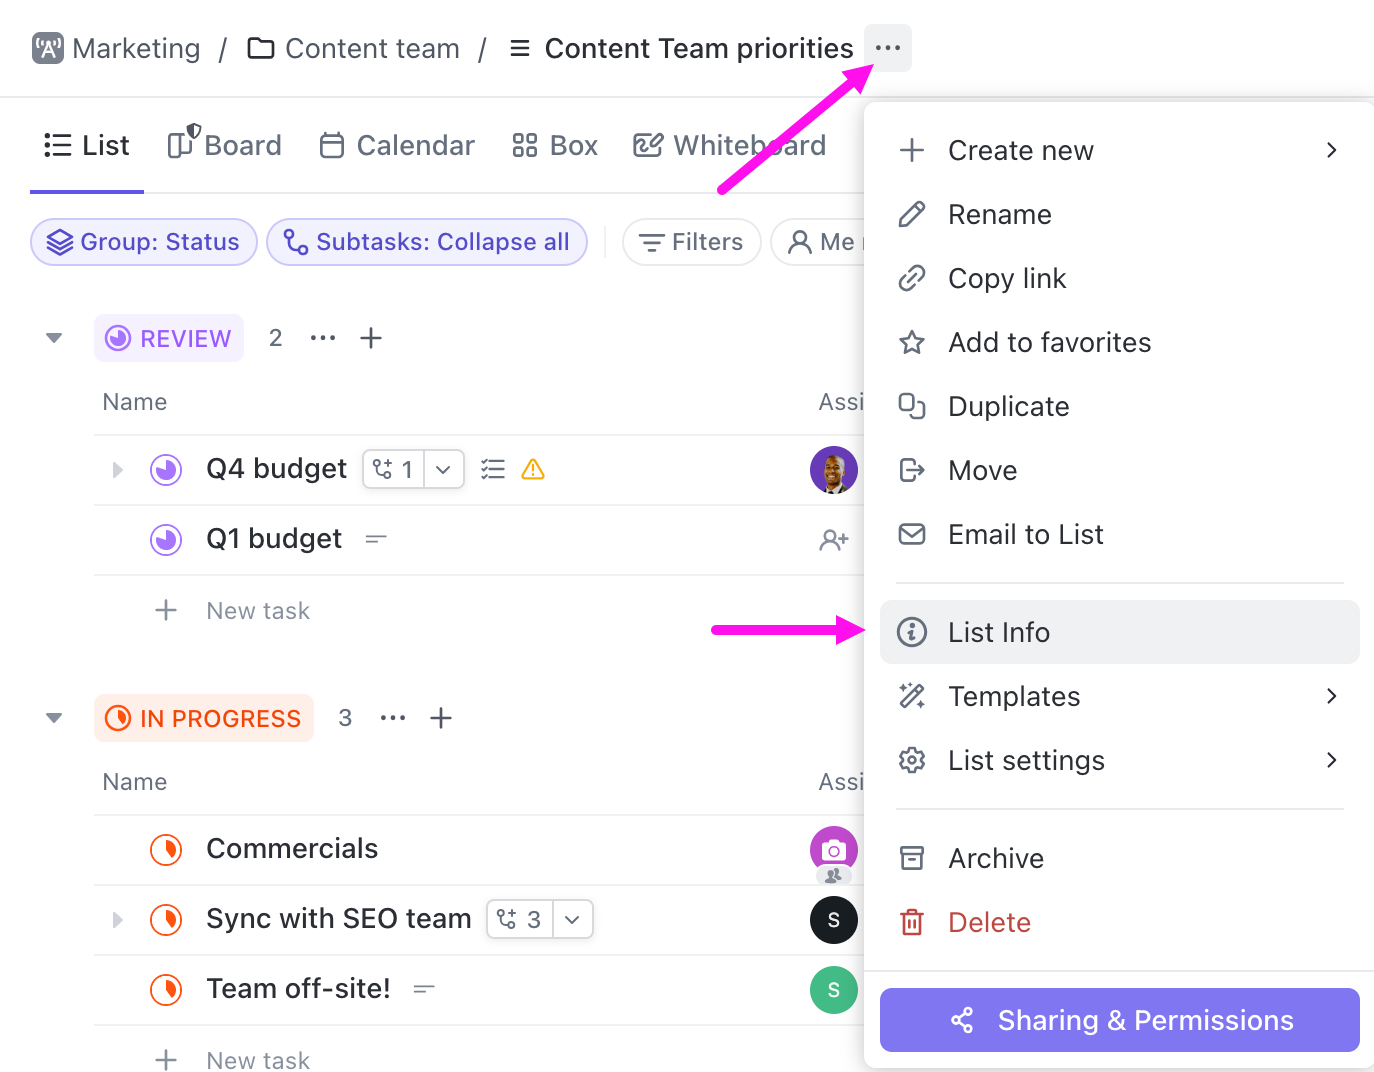Click the assign-user icon for Q1 budget
The image size is (1374, 1072).
833,540
